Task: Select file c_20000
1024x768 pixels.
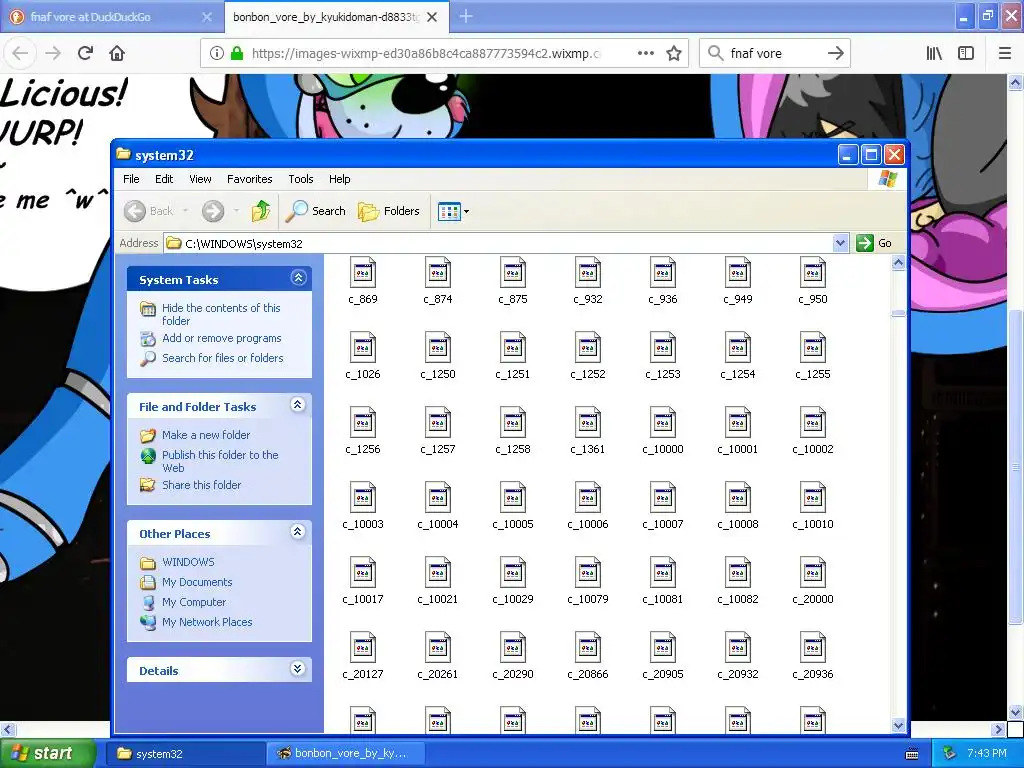Action: point(813,582)
